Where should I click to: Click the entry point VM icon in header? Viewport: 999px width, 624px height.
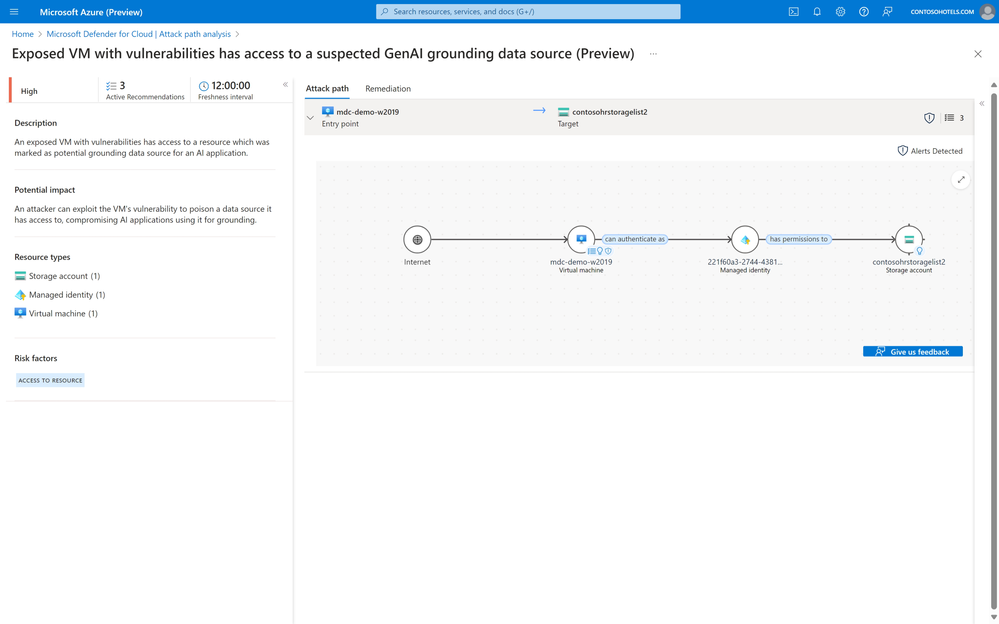(327, 112)
